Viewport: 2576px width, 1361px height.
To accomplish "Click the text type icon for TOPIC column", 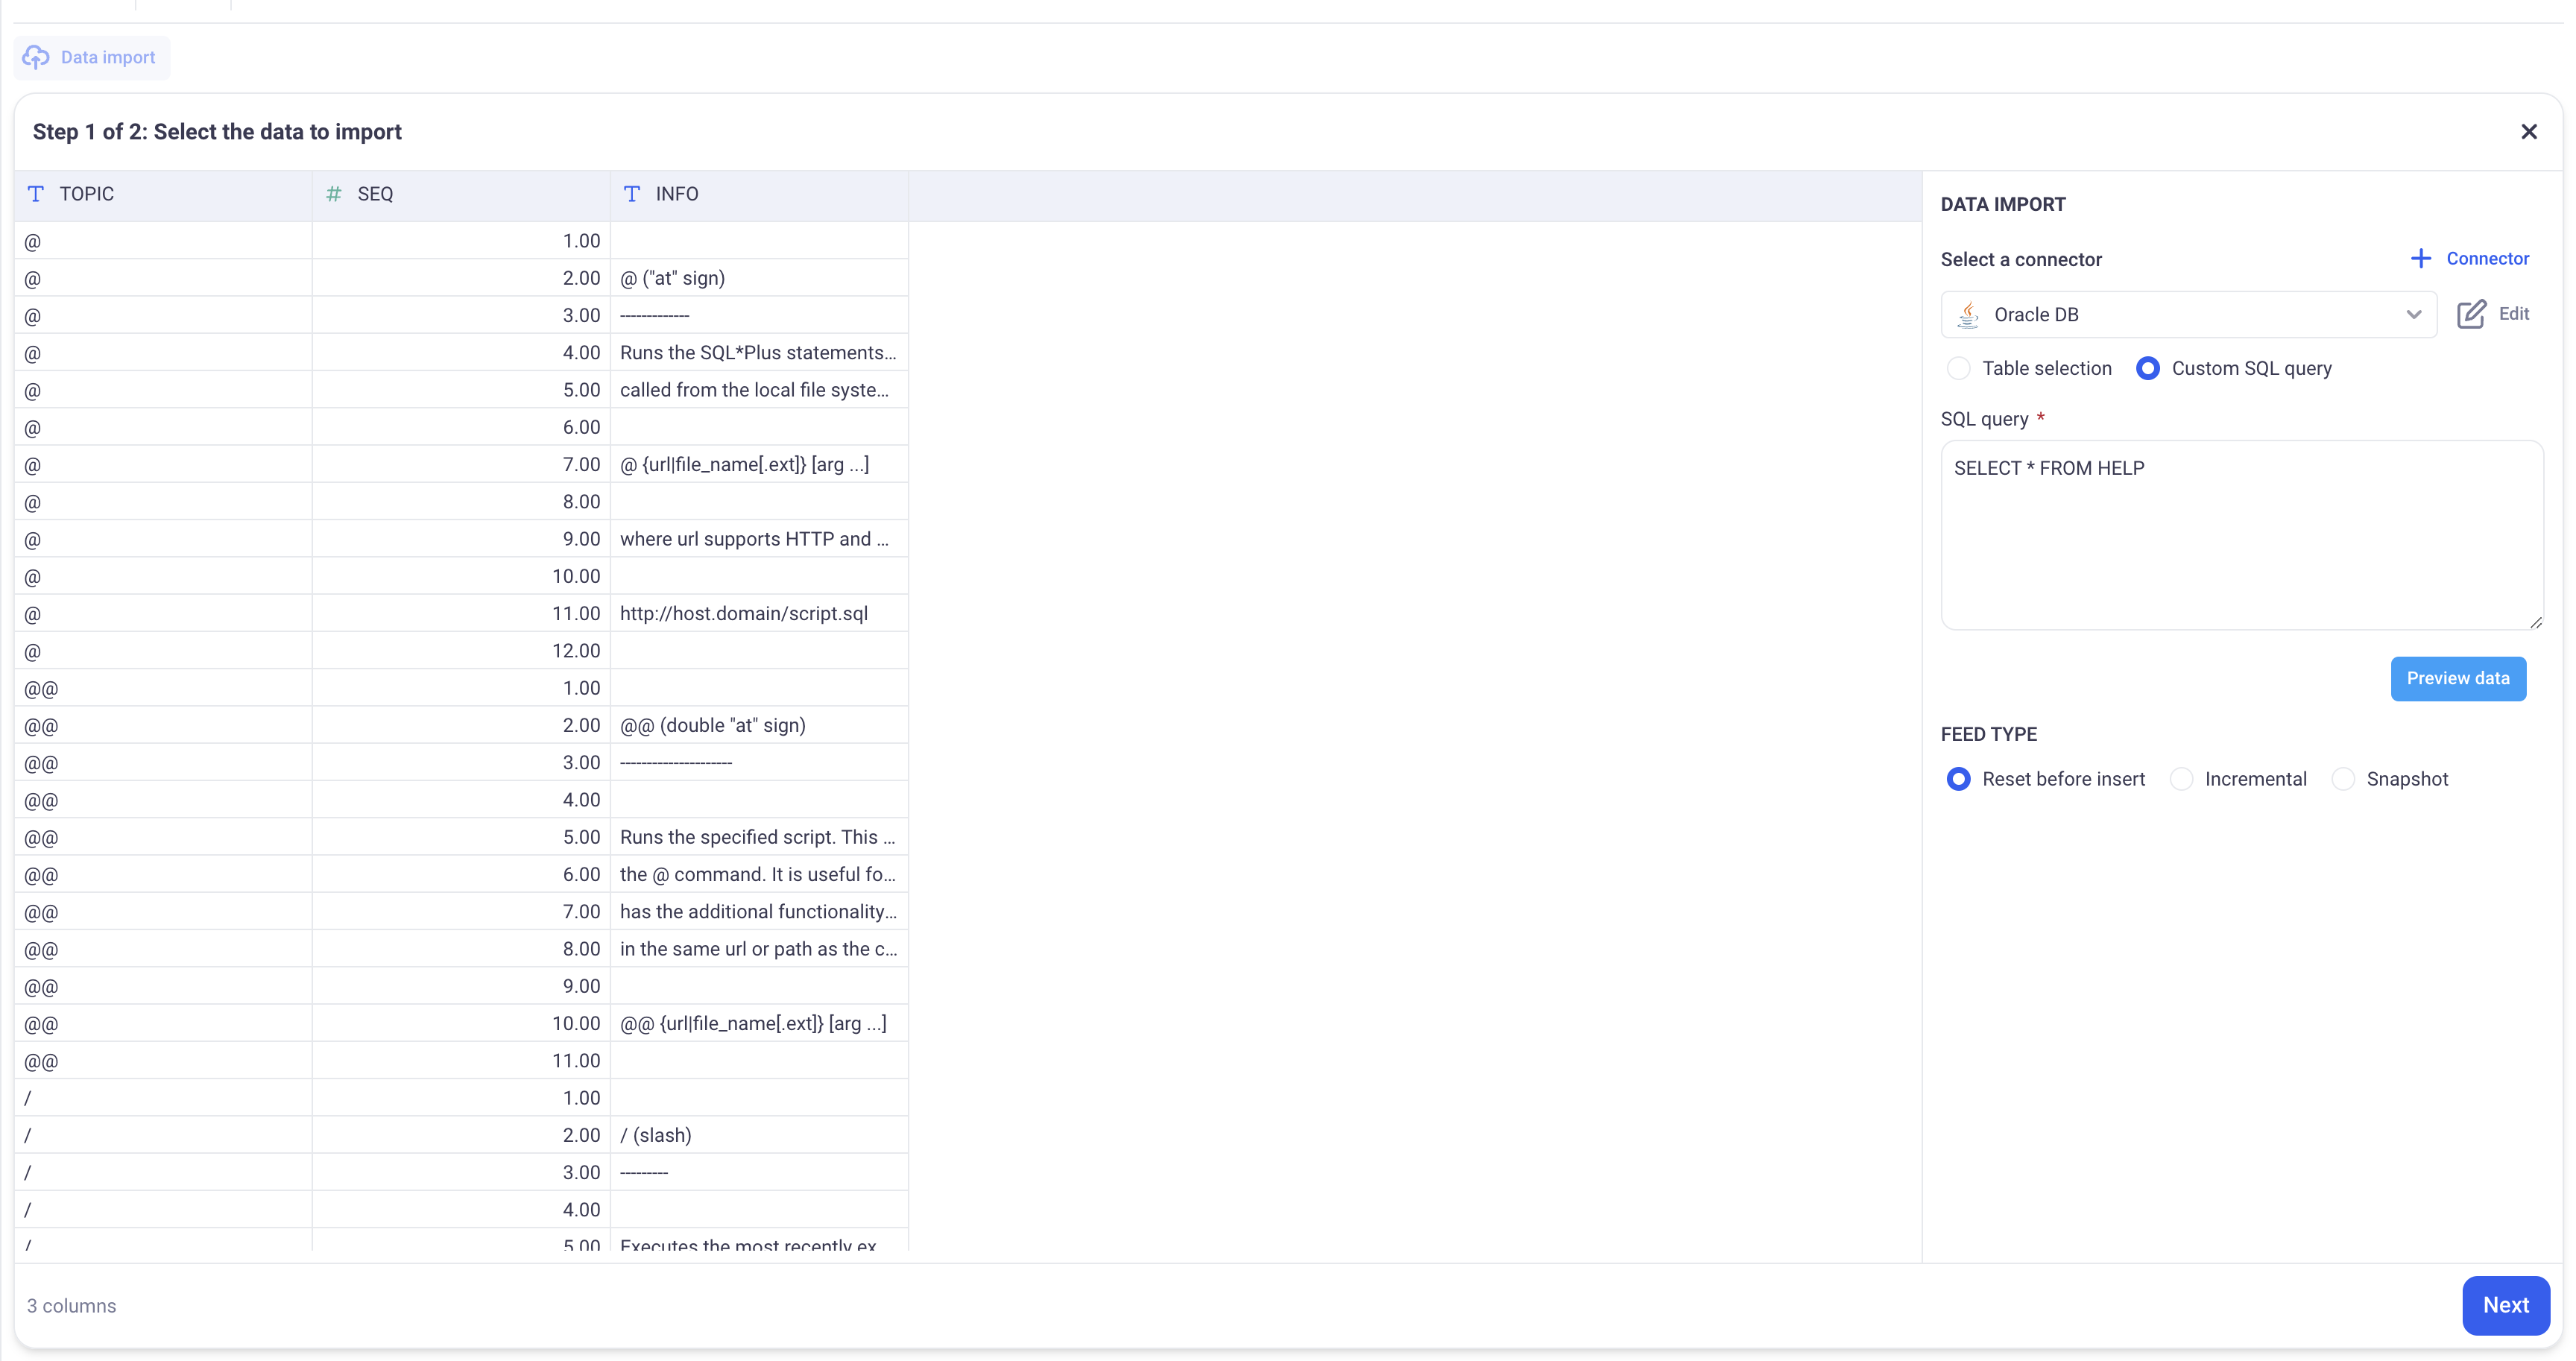I will (36, 194).
